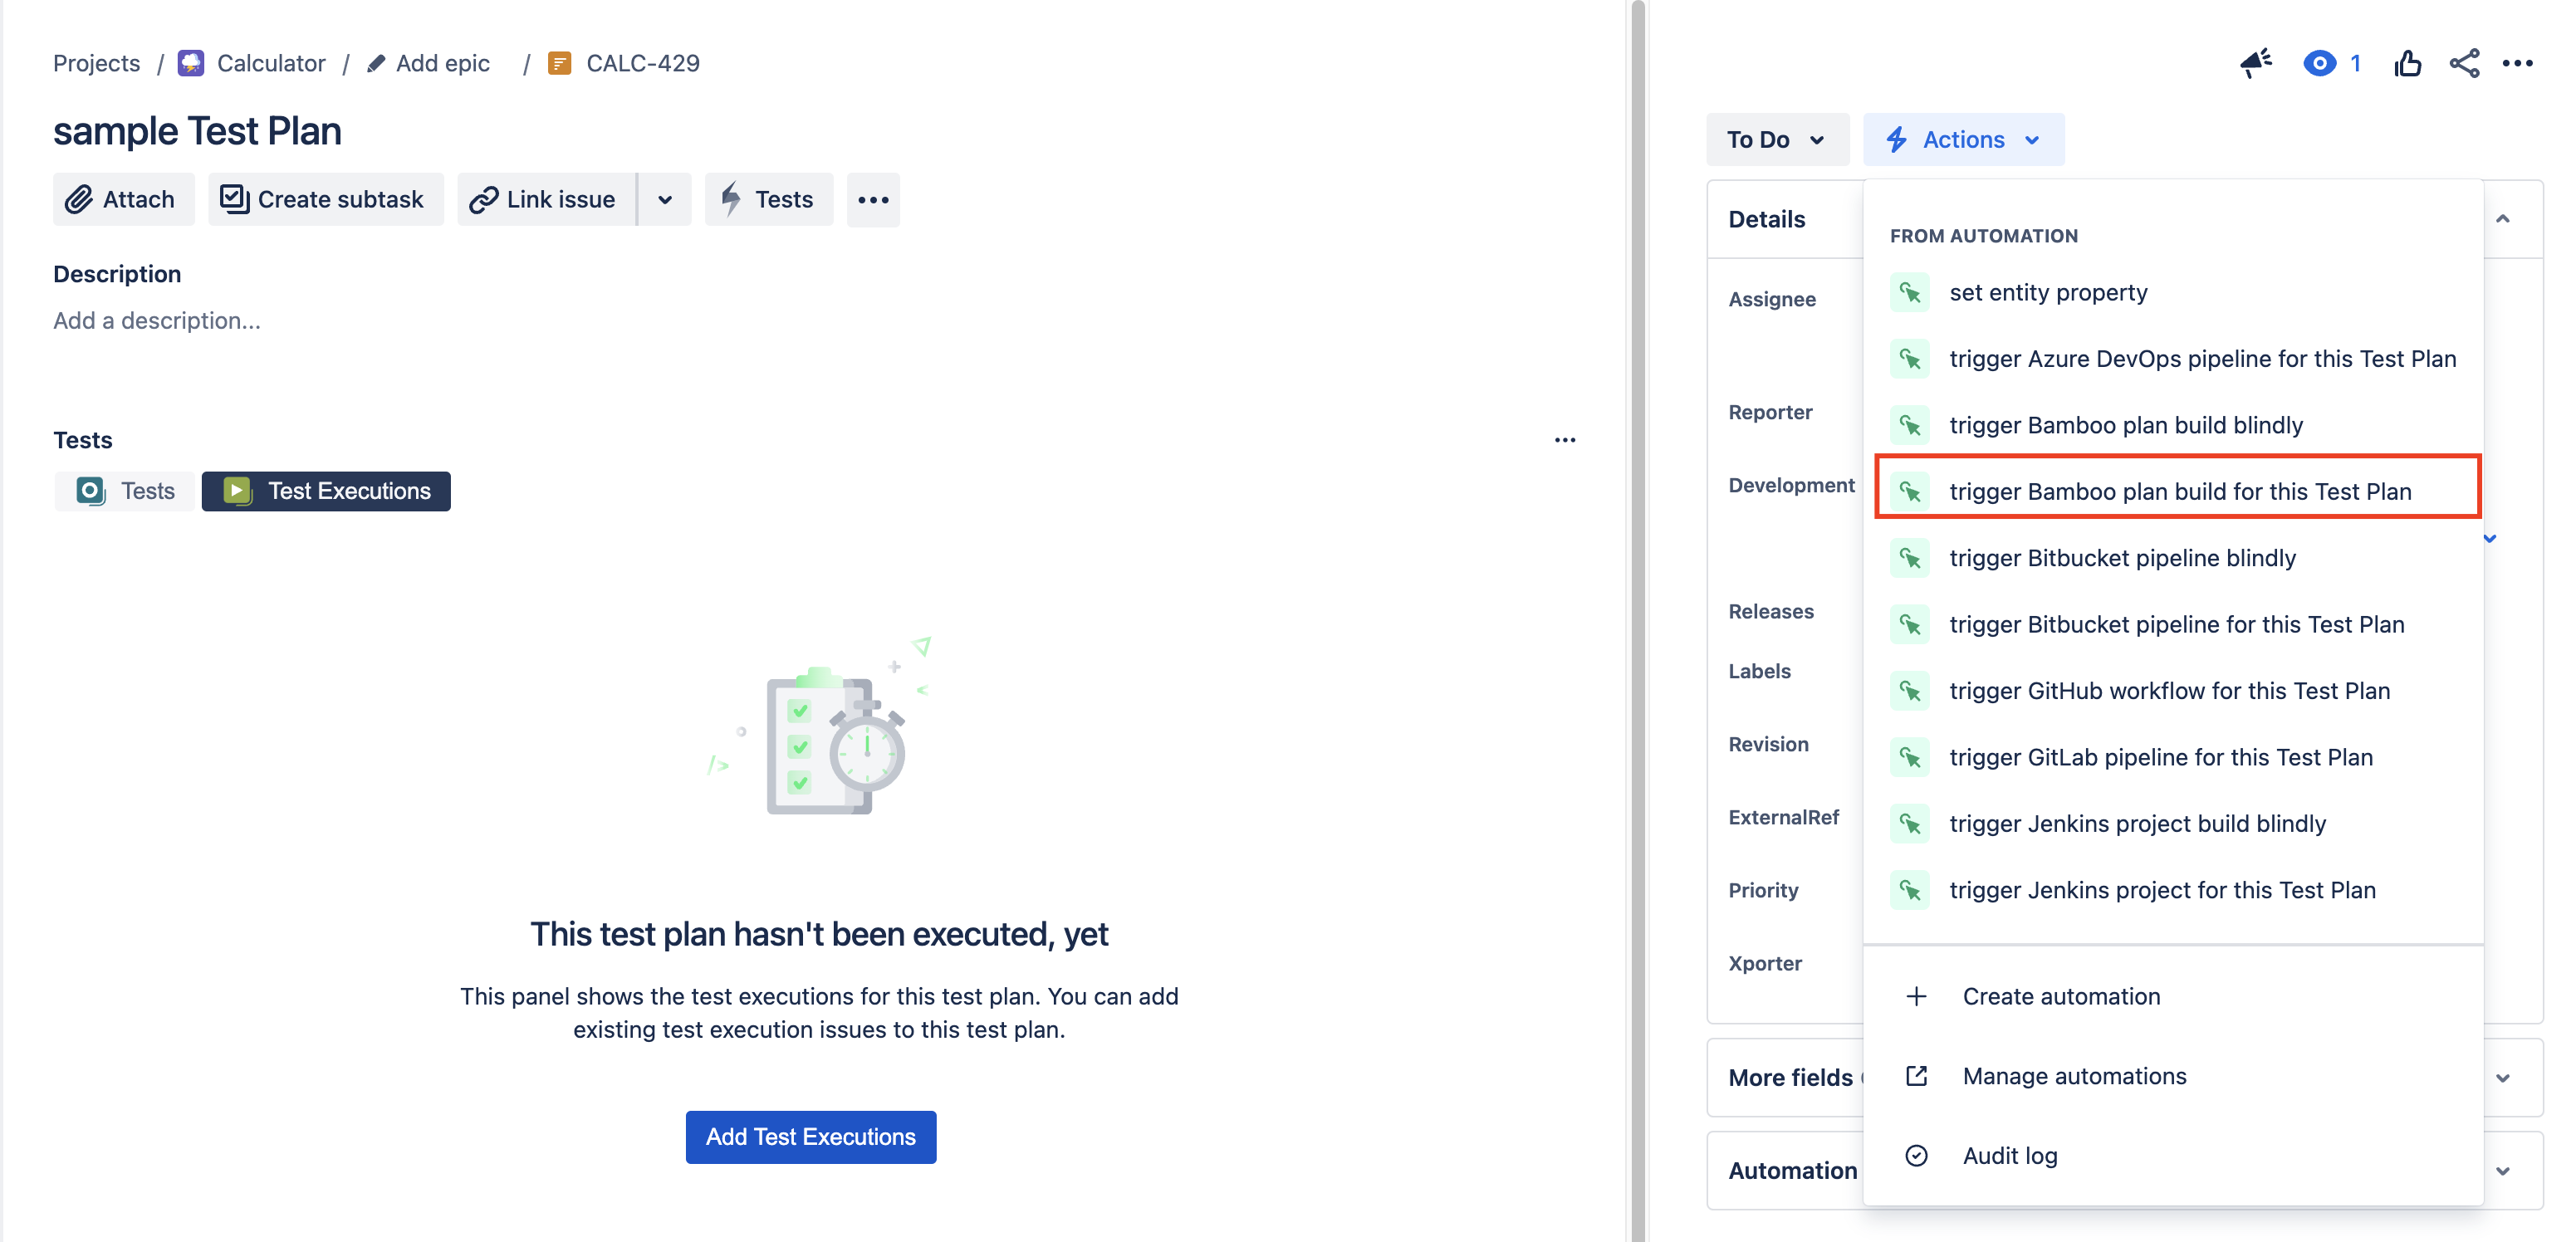The image size is (2576, 1242).
Task: Click the feedback megaphone icon
Action: point(2256,63)
